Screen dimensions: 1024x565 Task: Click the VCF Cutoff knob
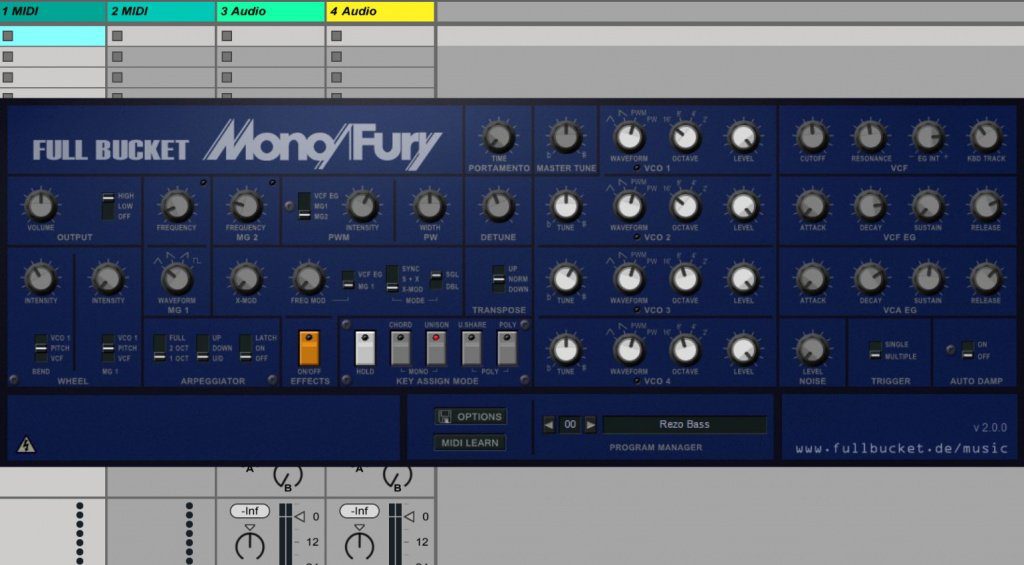tap(812, 137)
